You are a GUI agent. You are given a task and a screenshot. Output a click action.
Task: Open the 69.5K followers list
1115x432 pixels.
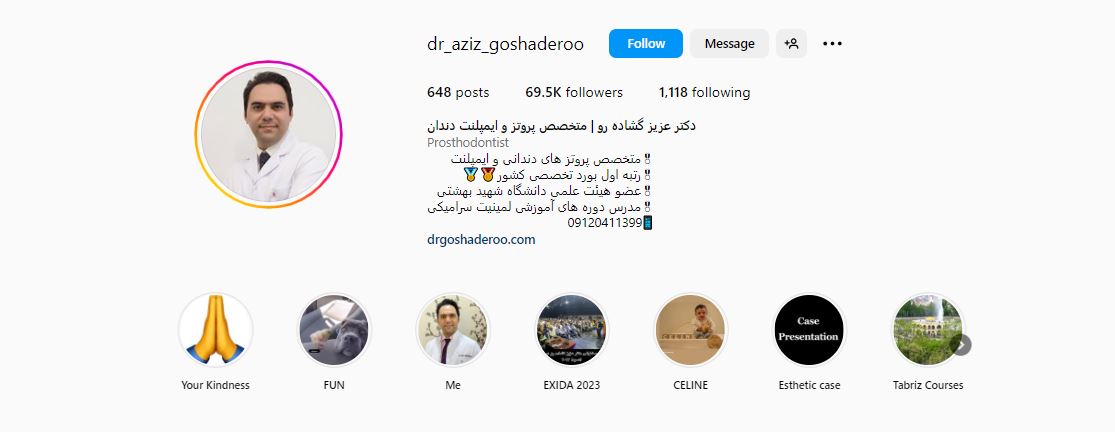(574, 92)
